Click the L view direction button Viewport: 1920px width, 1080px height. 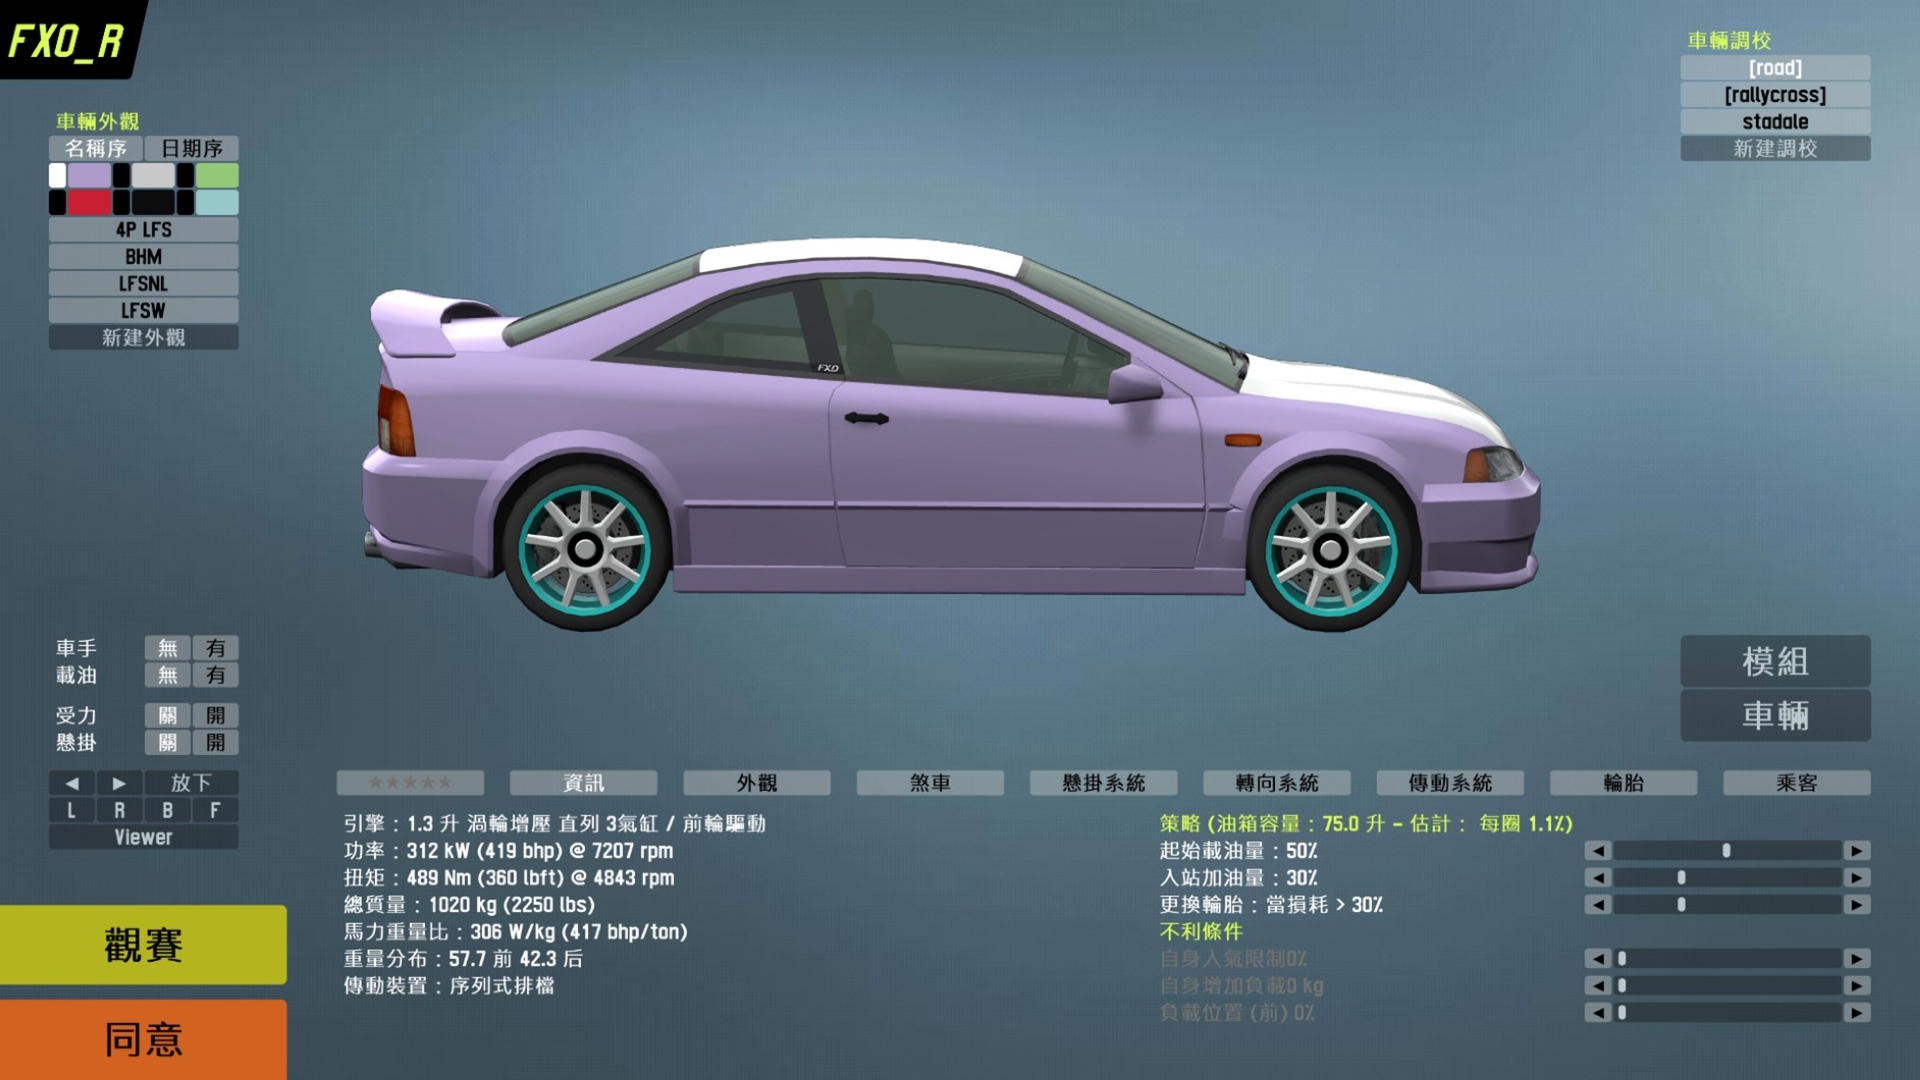click(71, 810)
